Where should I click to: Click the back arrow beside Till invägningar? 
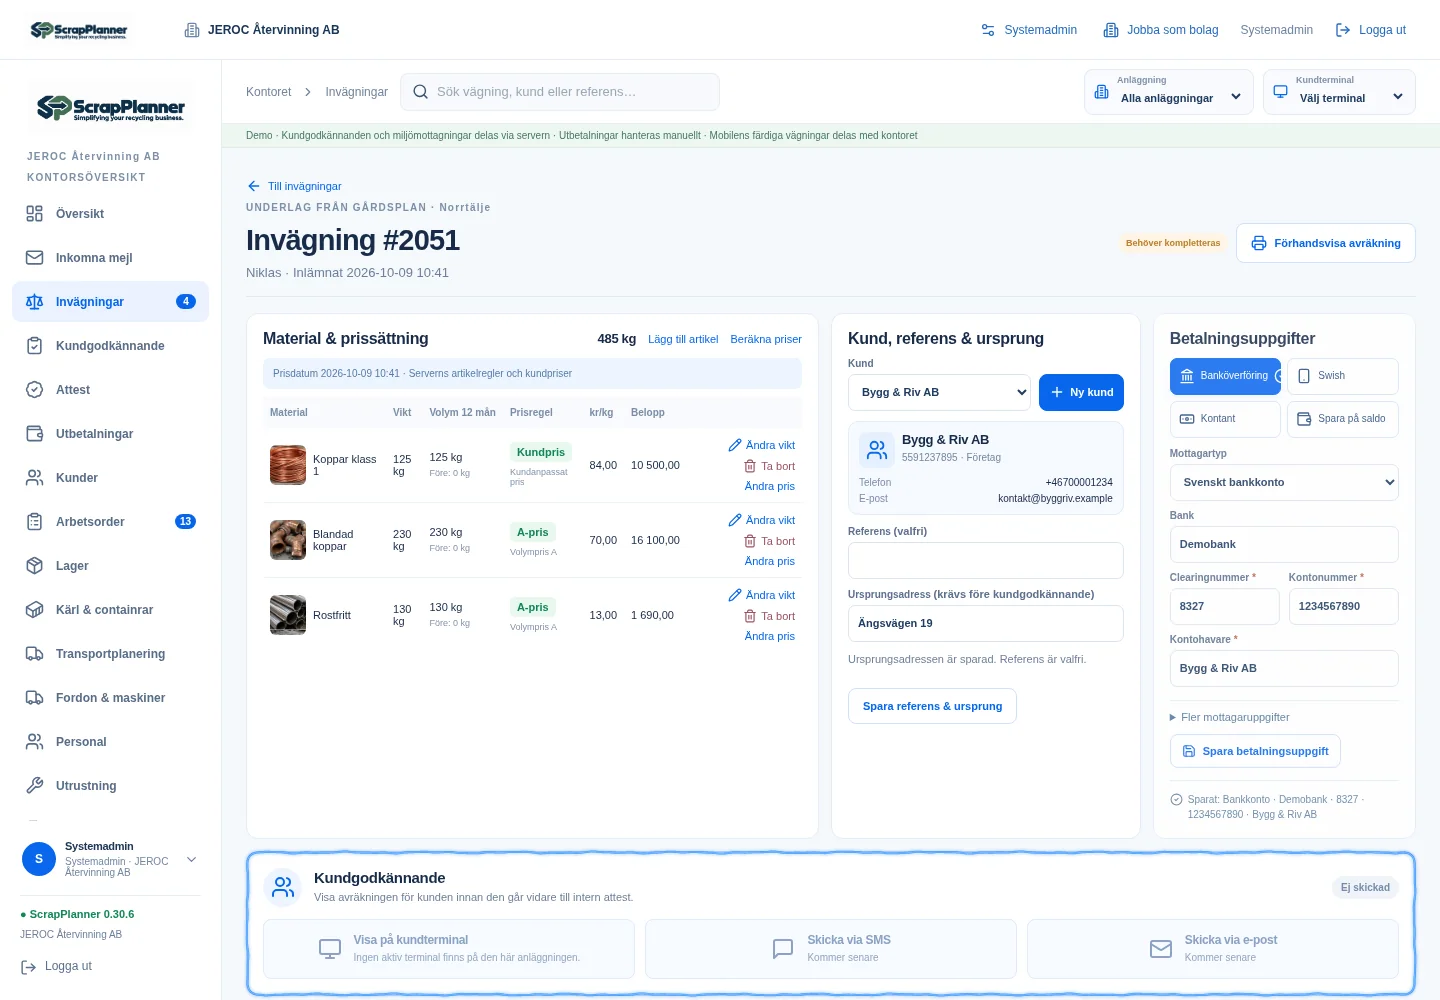tap(253, 186)
